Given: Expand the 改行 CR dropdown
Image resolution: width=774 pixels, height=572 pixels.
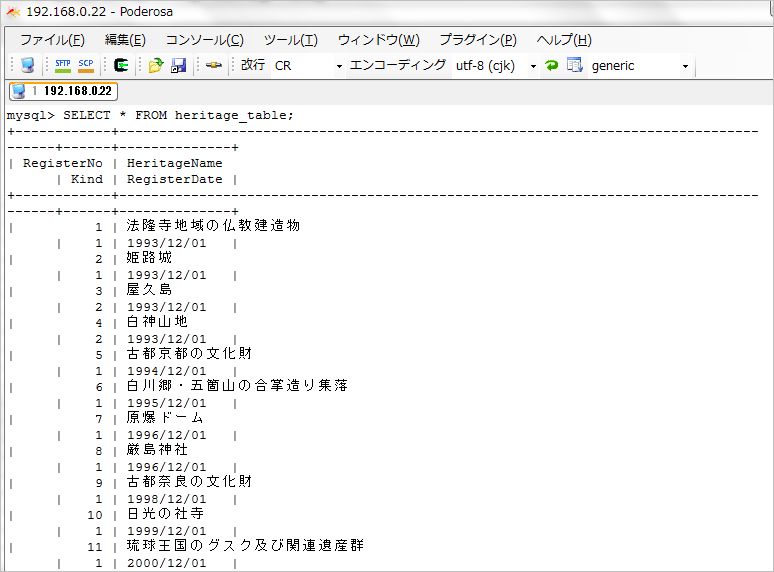Looking at the screenshot, I should point(339,66).
